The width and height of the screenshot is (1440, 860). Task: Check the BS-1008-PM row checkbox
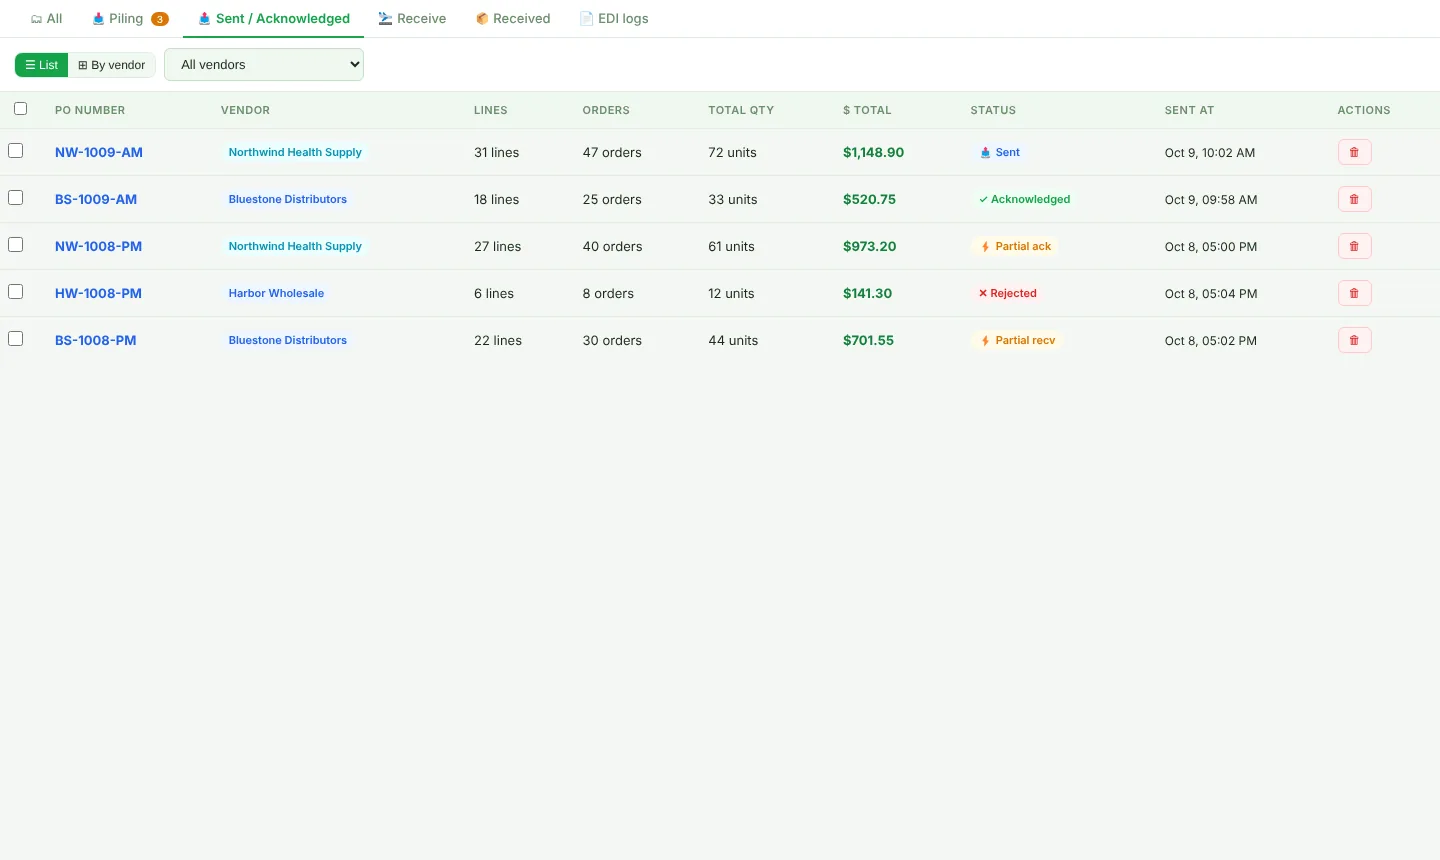[15, 339]
